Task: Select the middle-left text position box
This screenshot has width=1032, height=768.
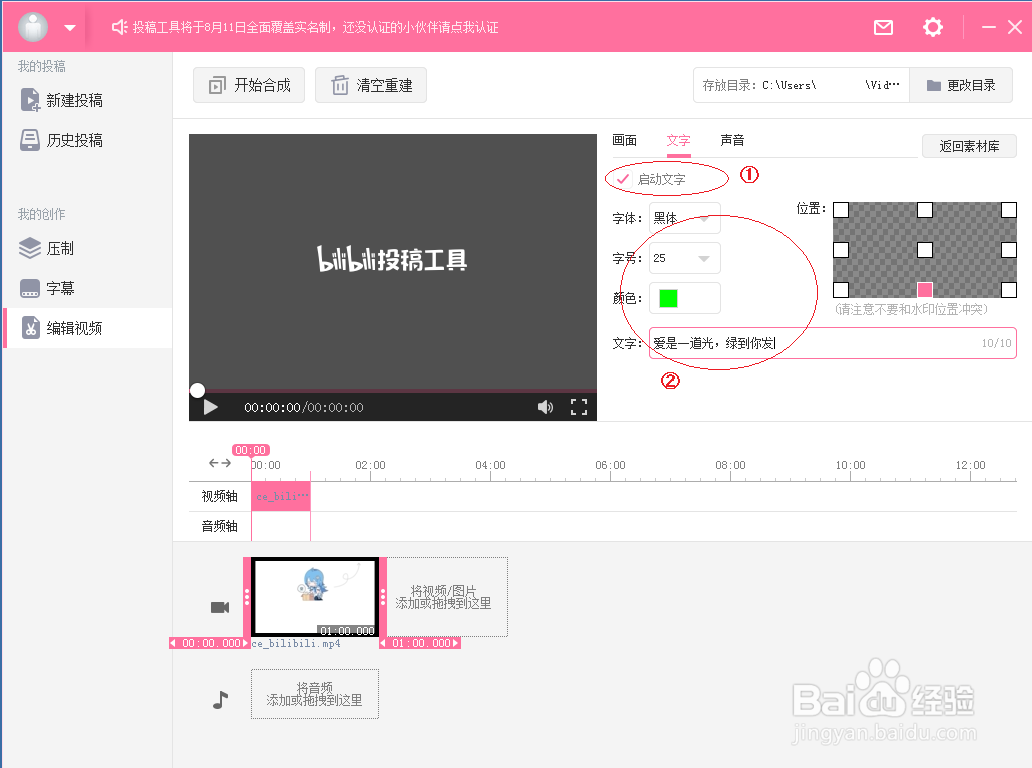Action: (x=841, y=250)
